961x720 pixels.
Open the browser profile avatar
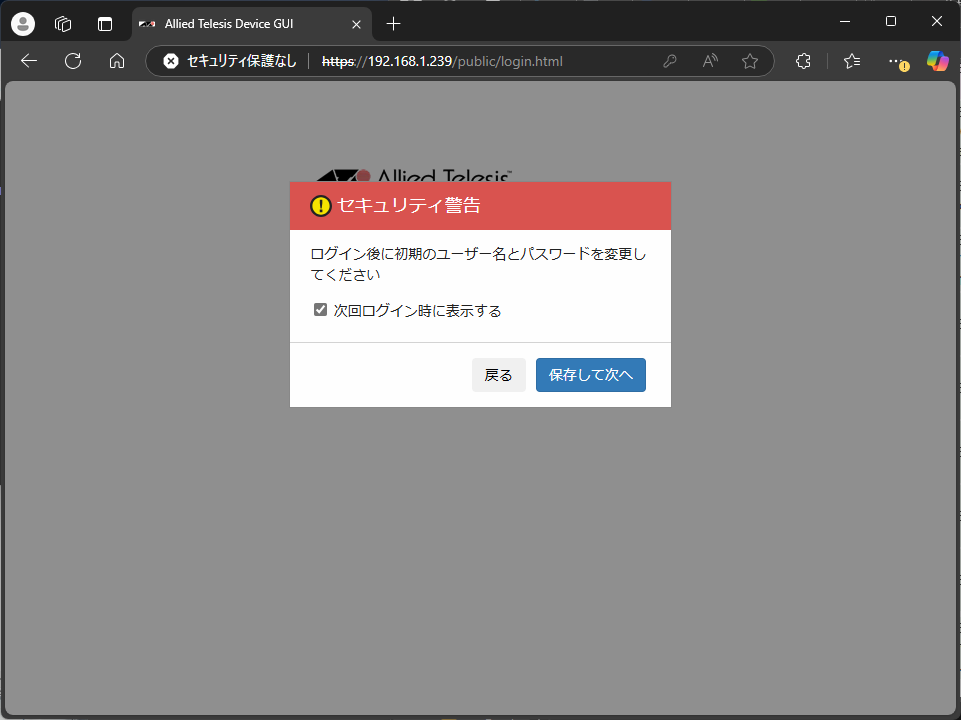coord(22,23)
